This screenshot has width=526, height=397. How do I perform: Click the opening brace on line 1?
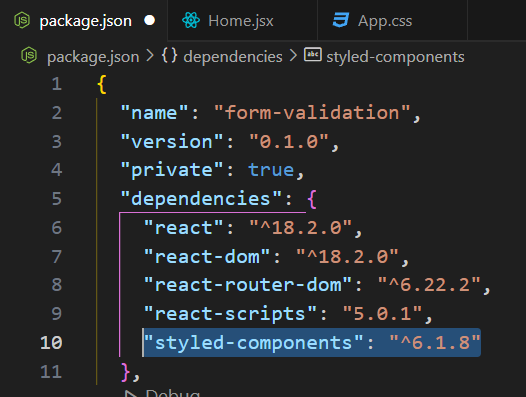[x=102, y=84]
